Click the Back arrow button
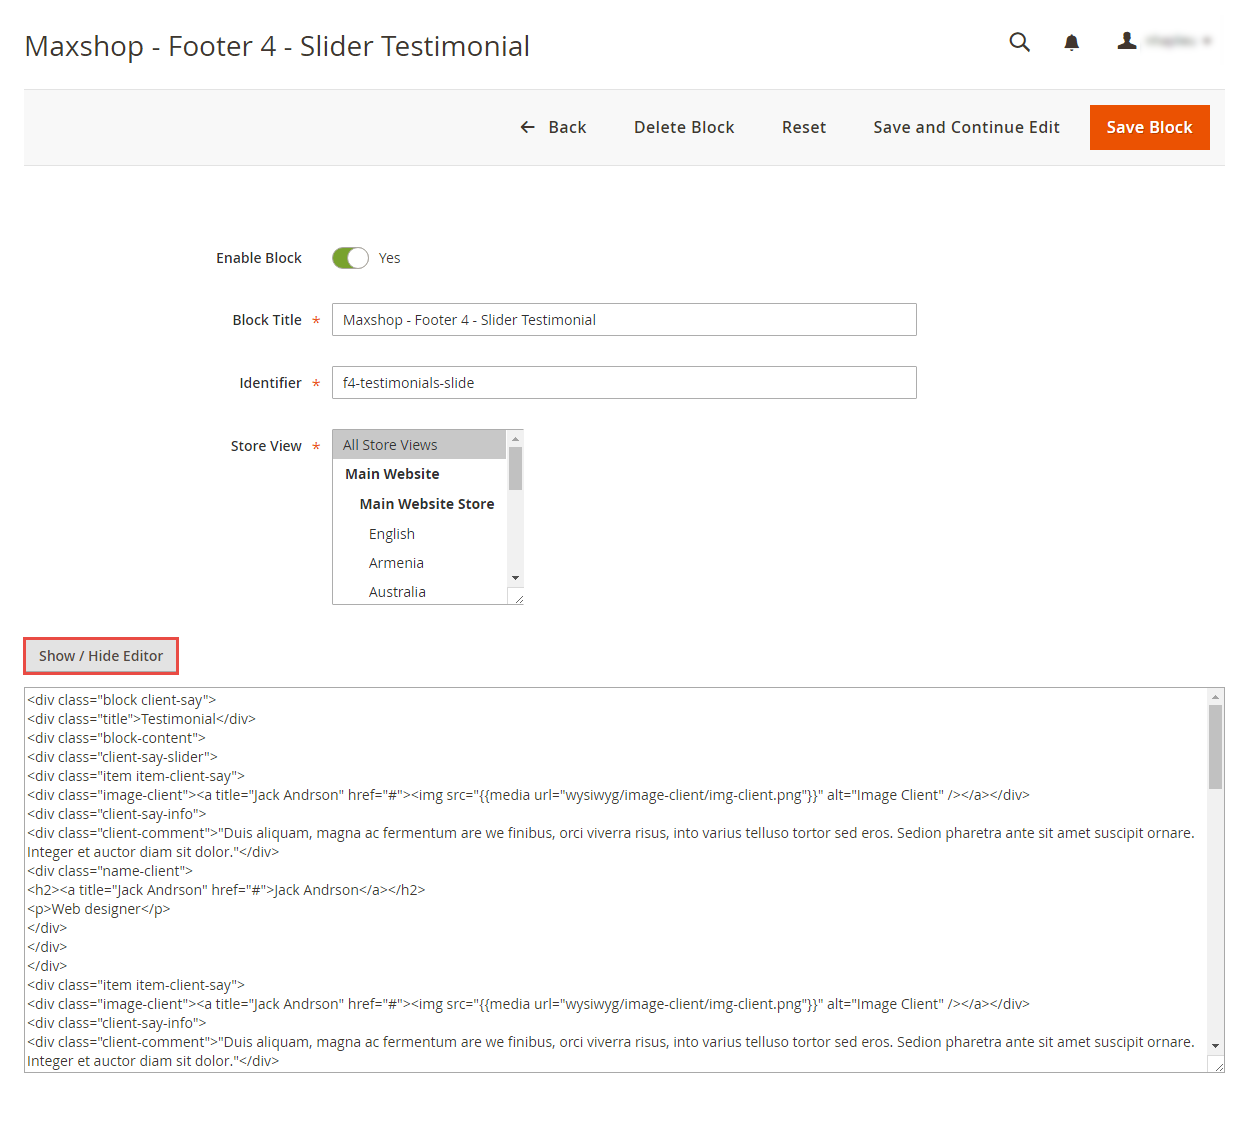This screenshot has width=1241, height=1127. point(553,127)
